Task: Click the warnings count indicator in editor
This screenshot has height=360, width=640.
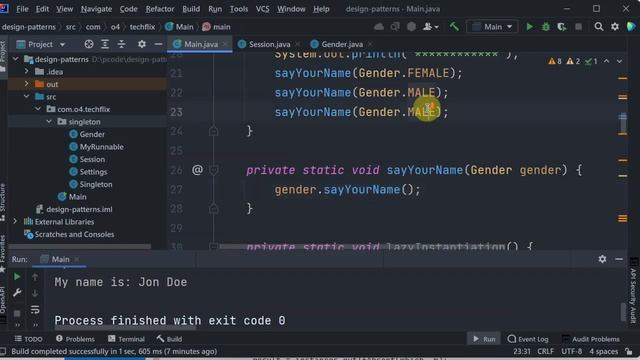Action: click(x=555, y=61)
